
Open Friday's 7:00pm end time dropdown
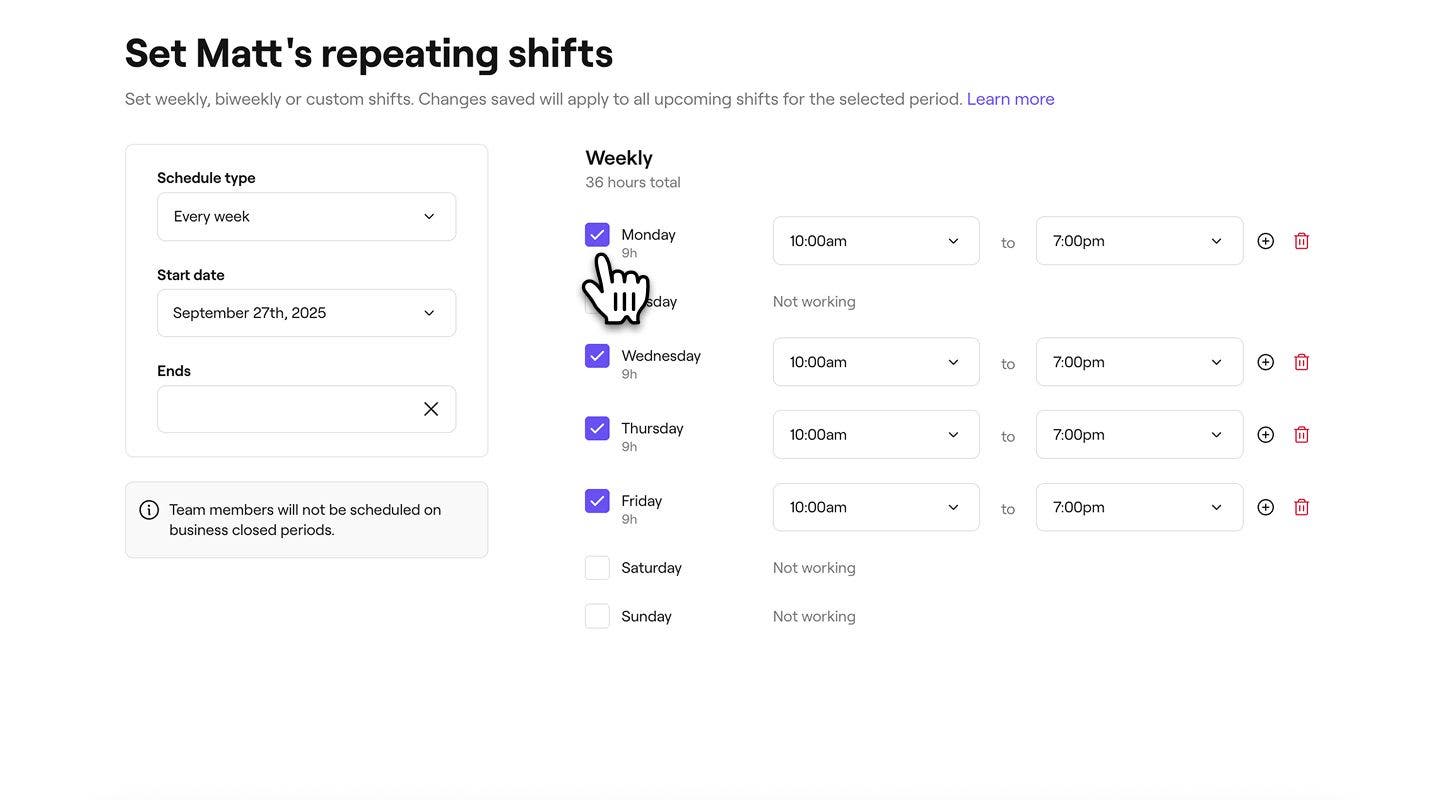click(1139, 507)
